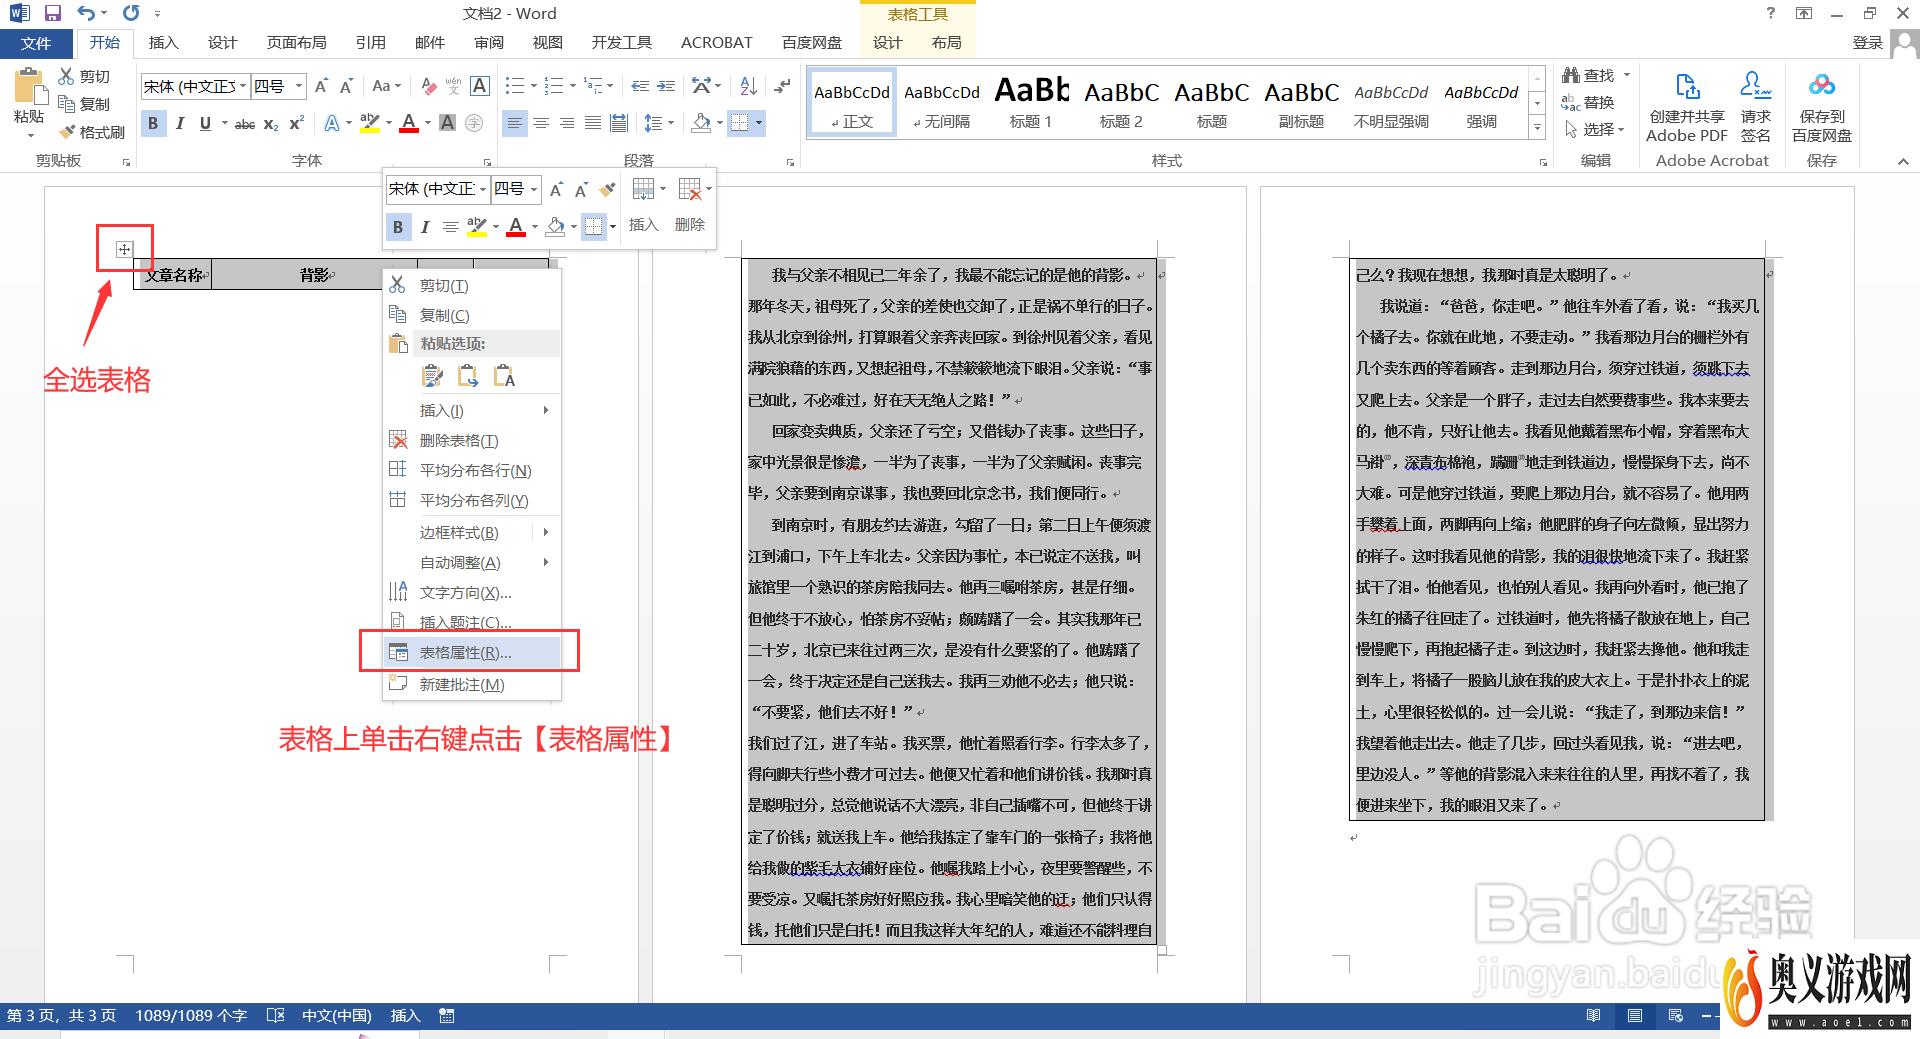Viewport: 1920px width, 1039px height.
Task: Open the ribbon font name dropdown (宋体)
Action: [242, 87]
